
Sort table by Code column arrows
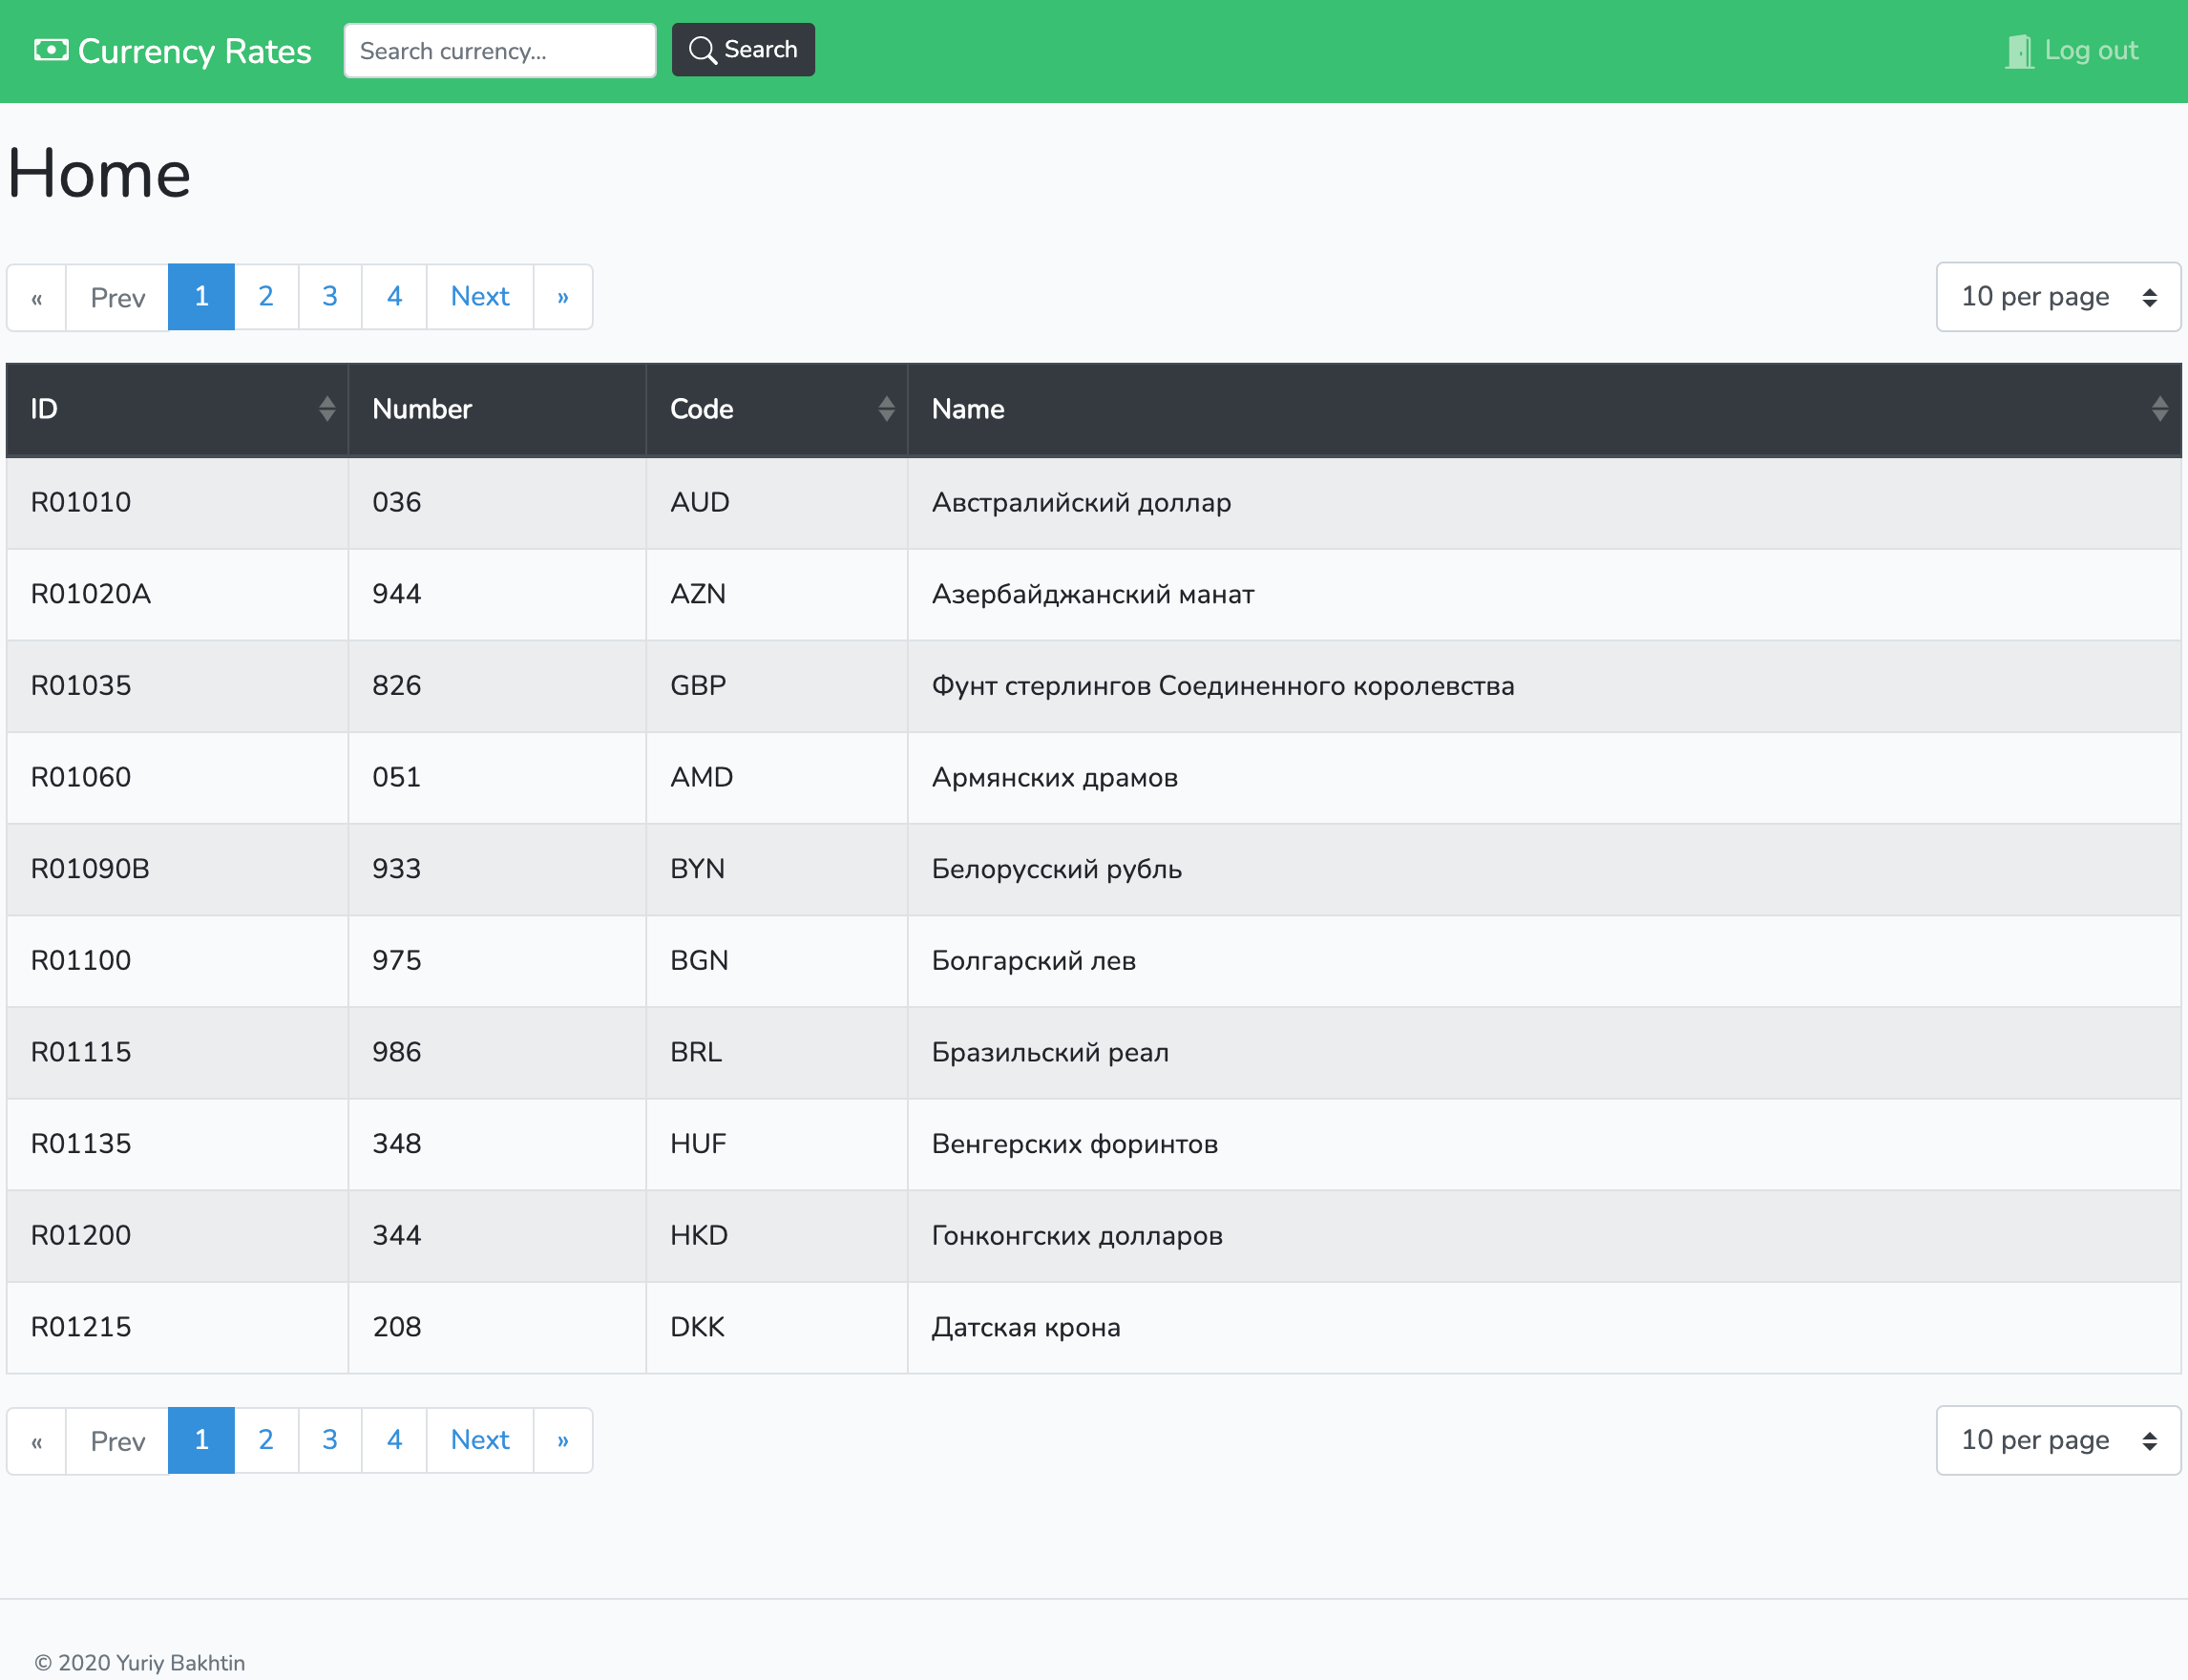(x=885, y=409)
